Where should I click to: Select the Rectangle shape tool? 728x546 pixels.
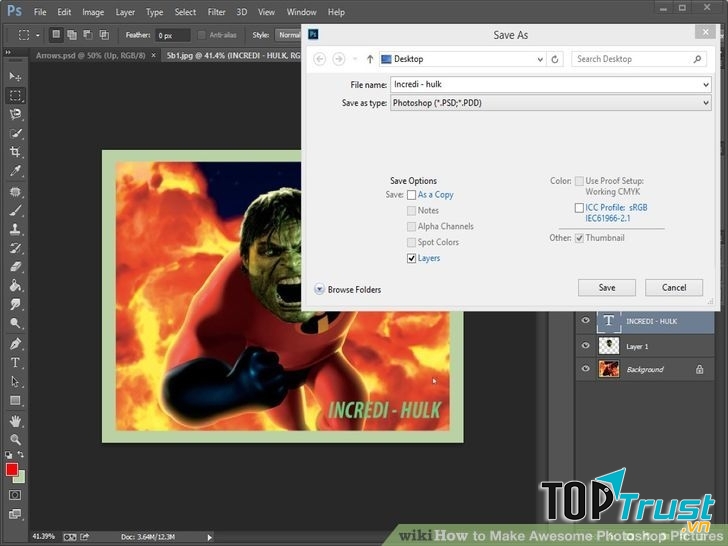(x=15, y=400)
